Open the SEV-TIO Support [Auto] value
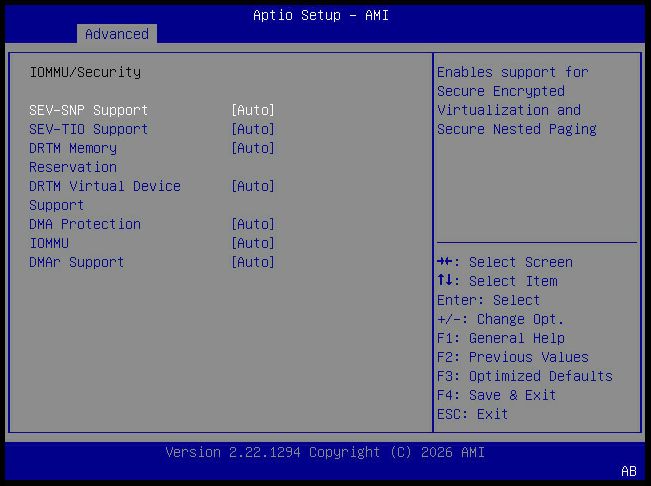The width and height of the screenshot is (651, 486). (253, 129)
